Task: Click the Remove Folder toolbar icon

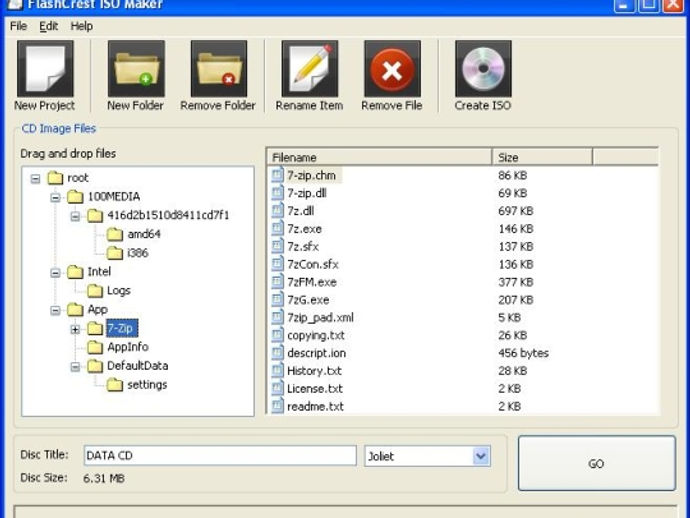Action: coord(219,69)
